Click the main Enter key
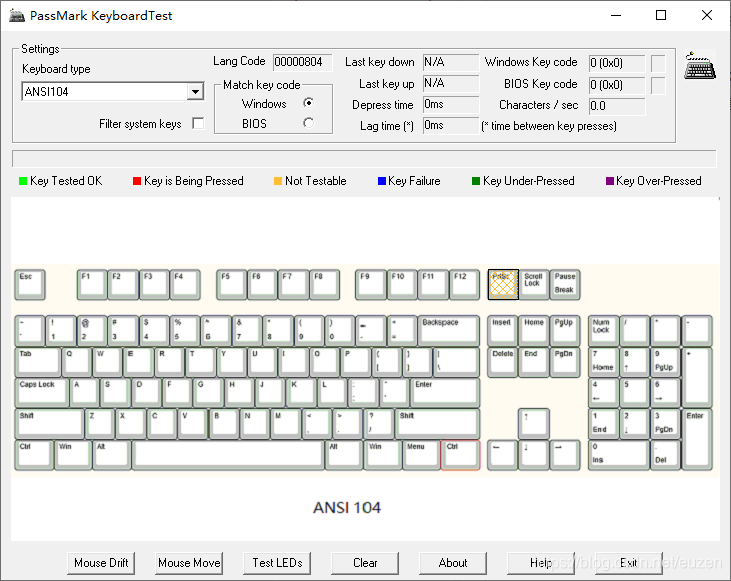This screenshot has width=731, height=581. pos(445,393)
